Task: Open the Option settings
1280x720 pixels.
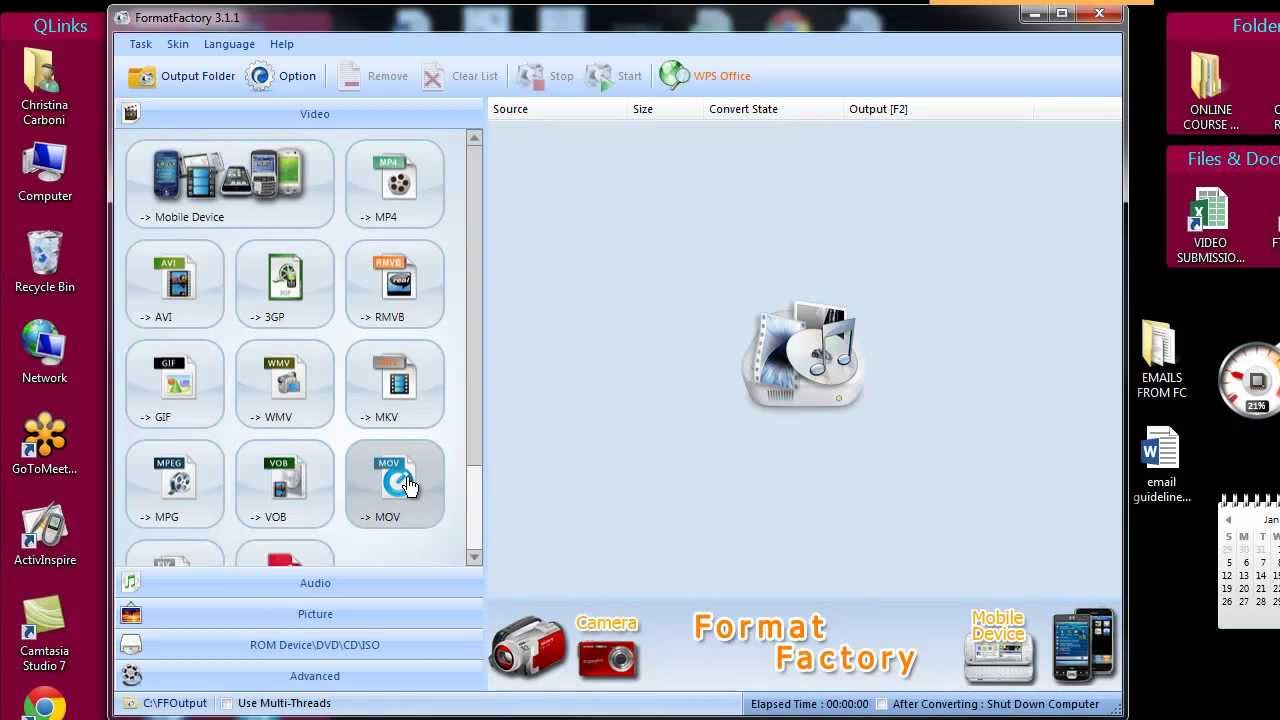Action: (281, 76)
